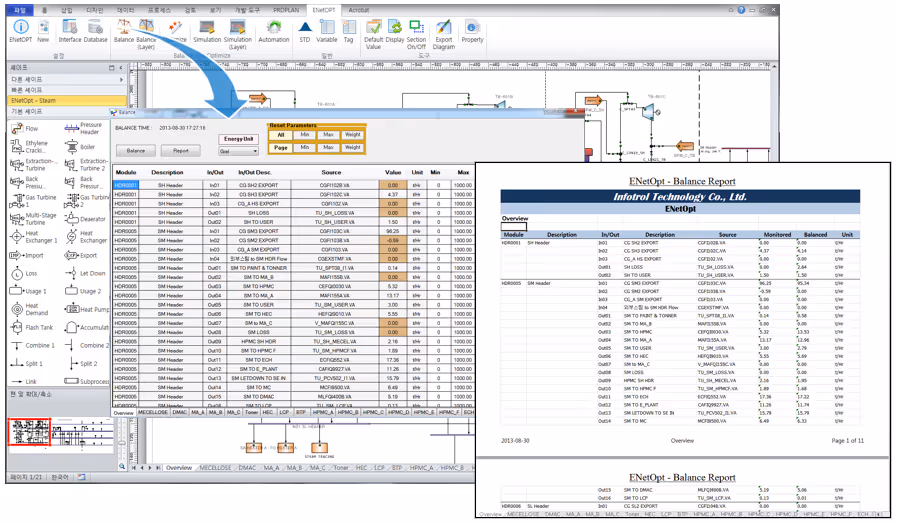Click zoom magnifier icon near page tabs
Screen dimensions: 897x523
(122, 467)
